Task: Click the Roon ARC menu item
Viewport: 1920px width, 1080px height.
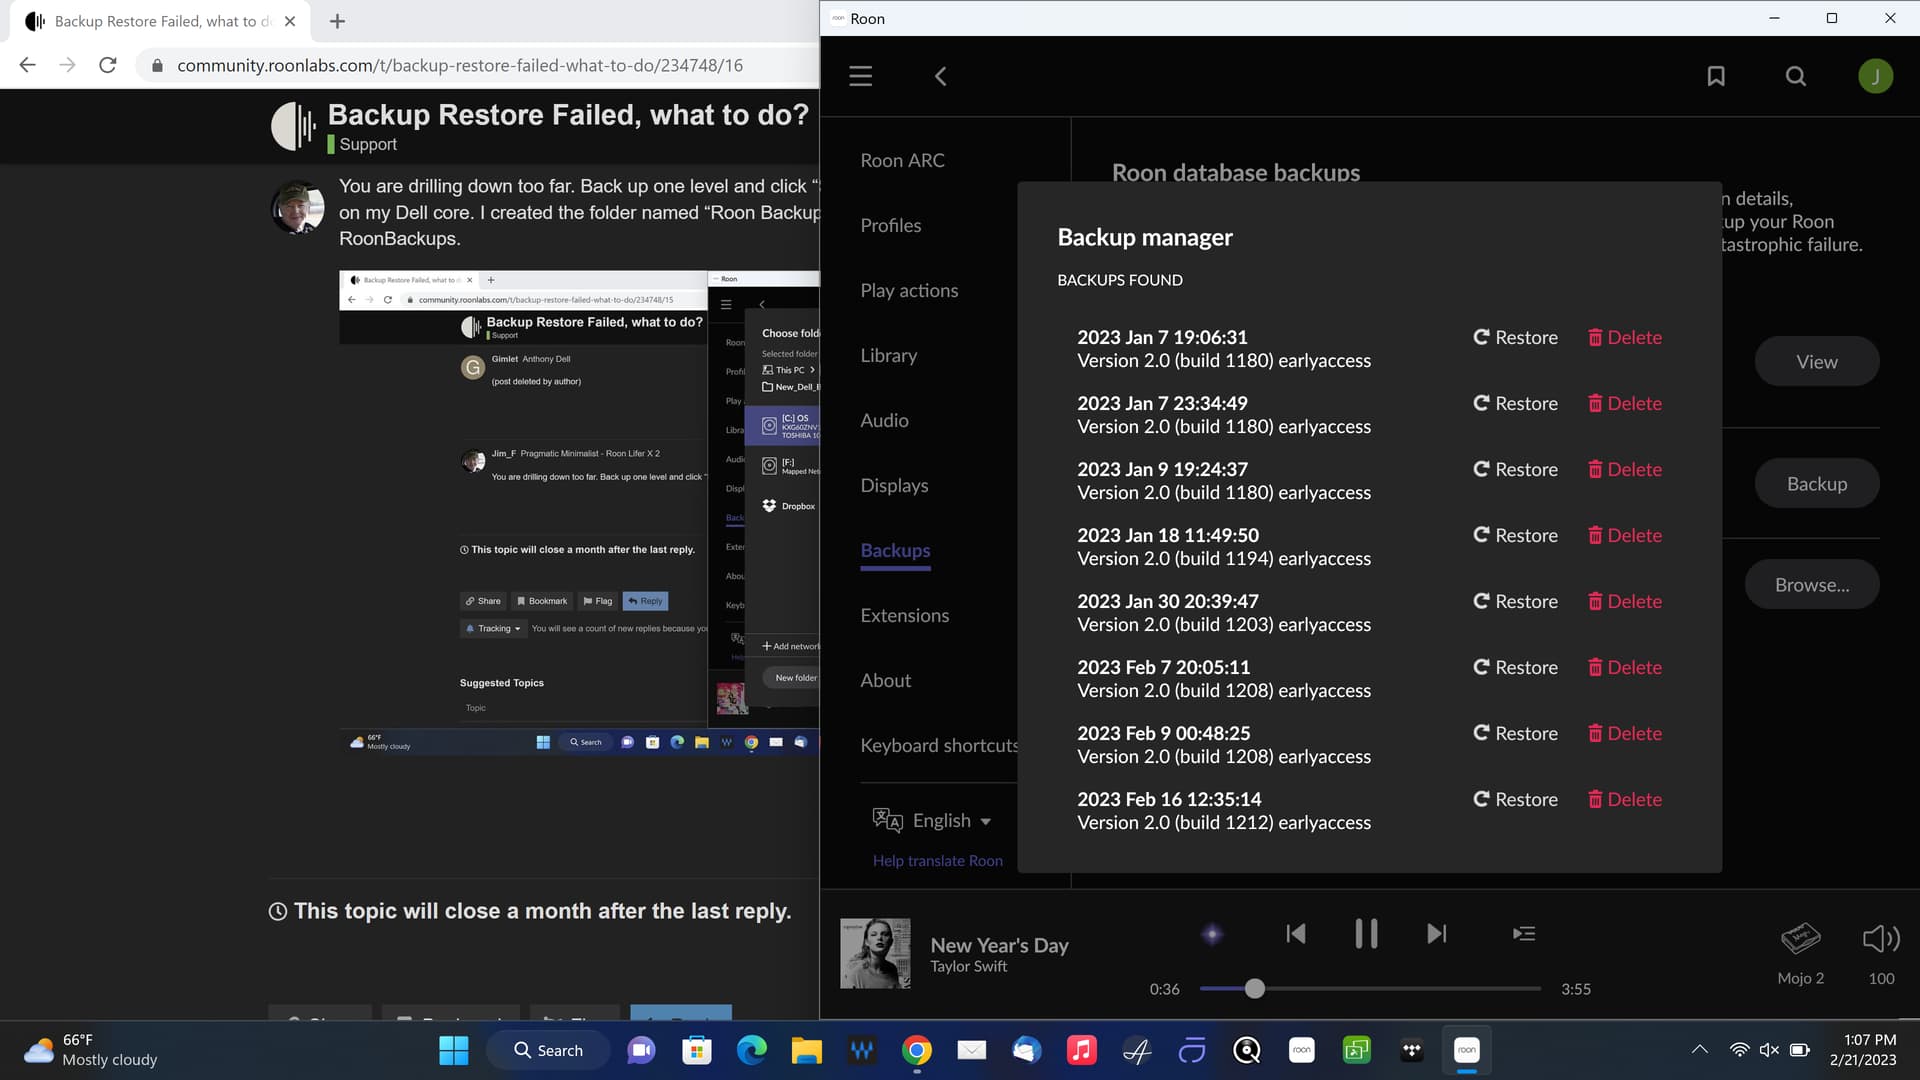Action: pyautogui.click(x=903, y=160)
